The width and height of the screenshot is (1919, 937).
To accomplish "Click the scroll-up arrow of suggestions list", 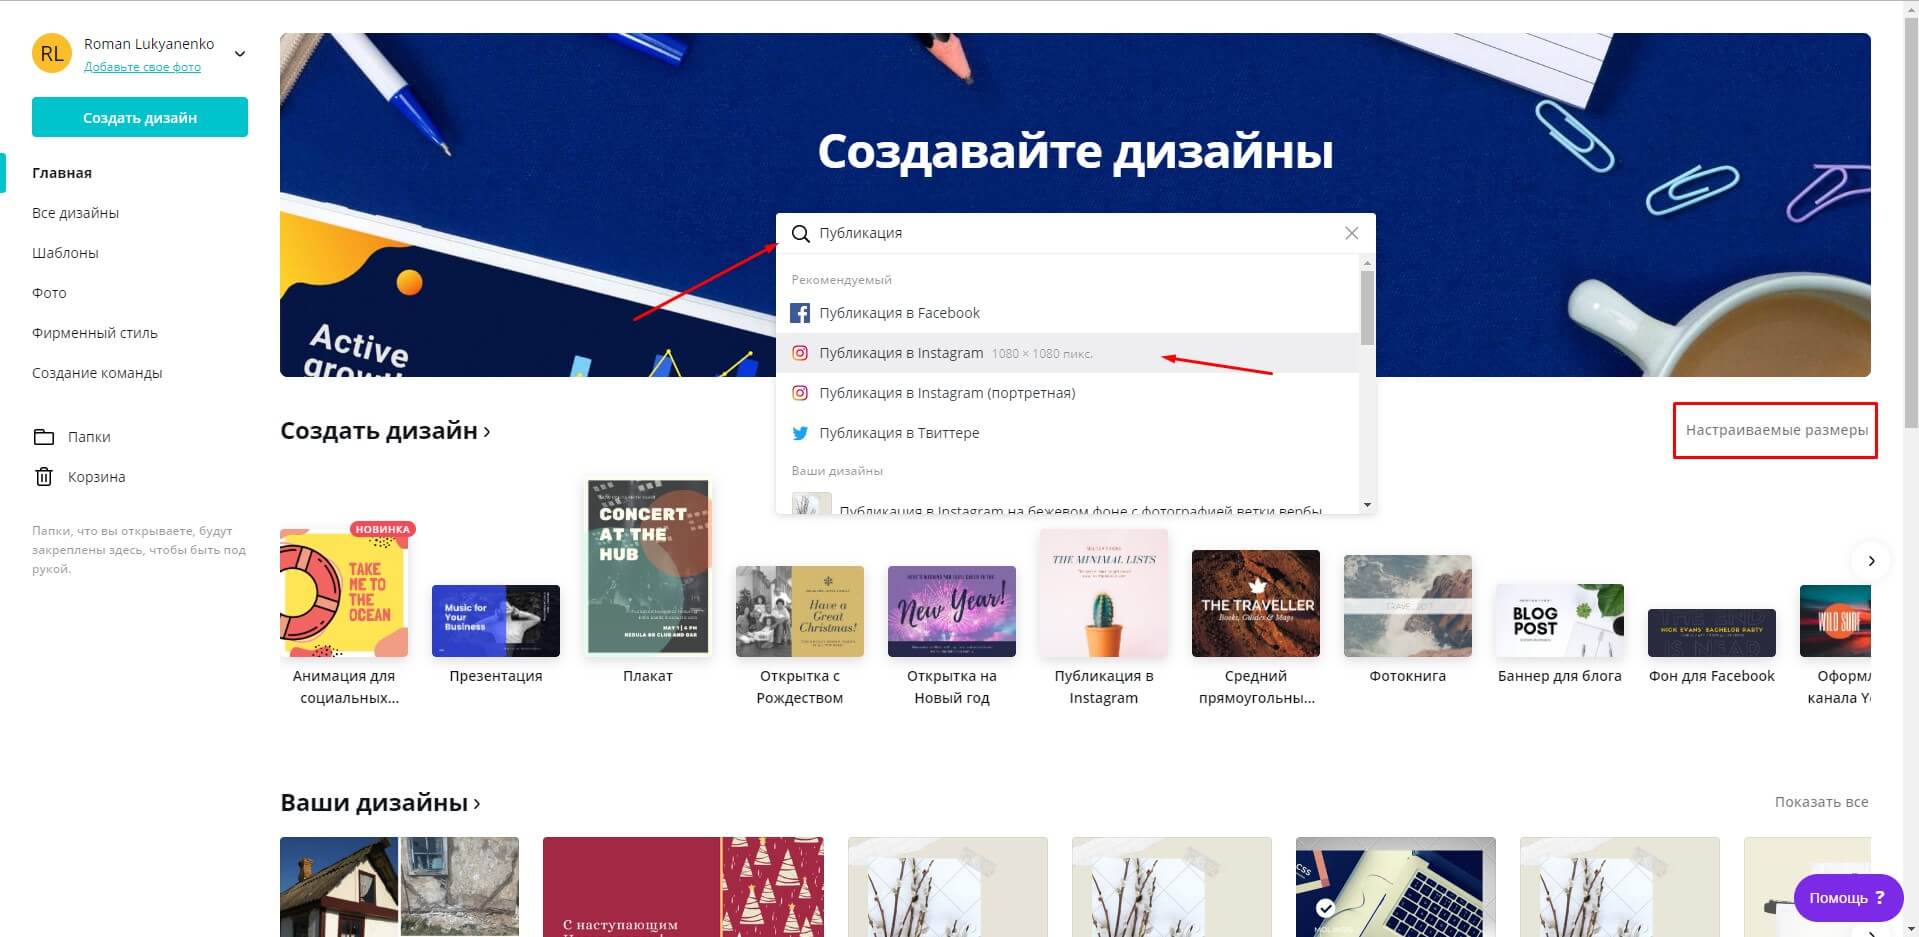I will pyautogui.click(x=1367, y=263).
